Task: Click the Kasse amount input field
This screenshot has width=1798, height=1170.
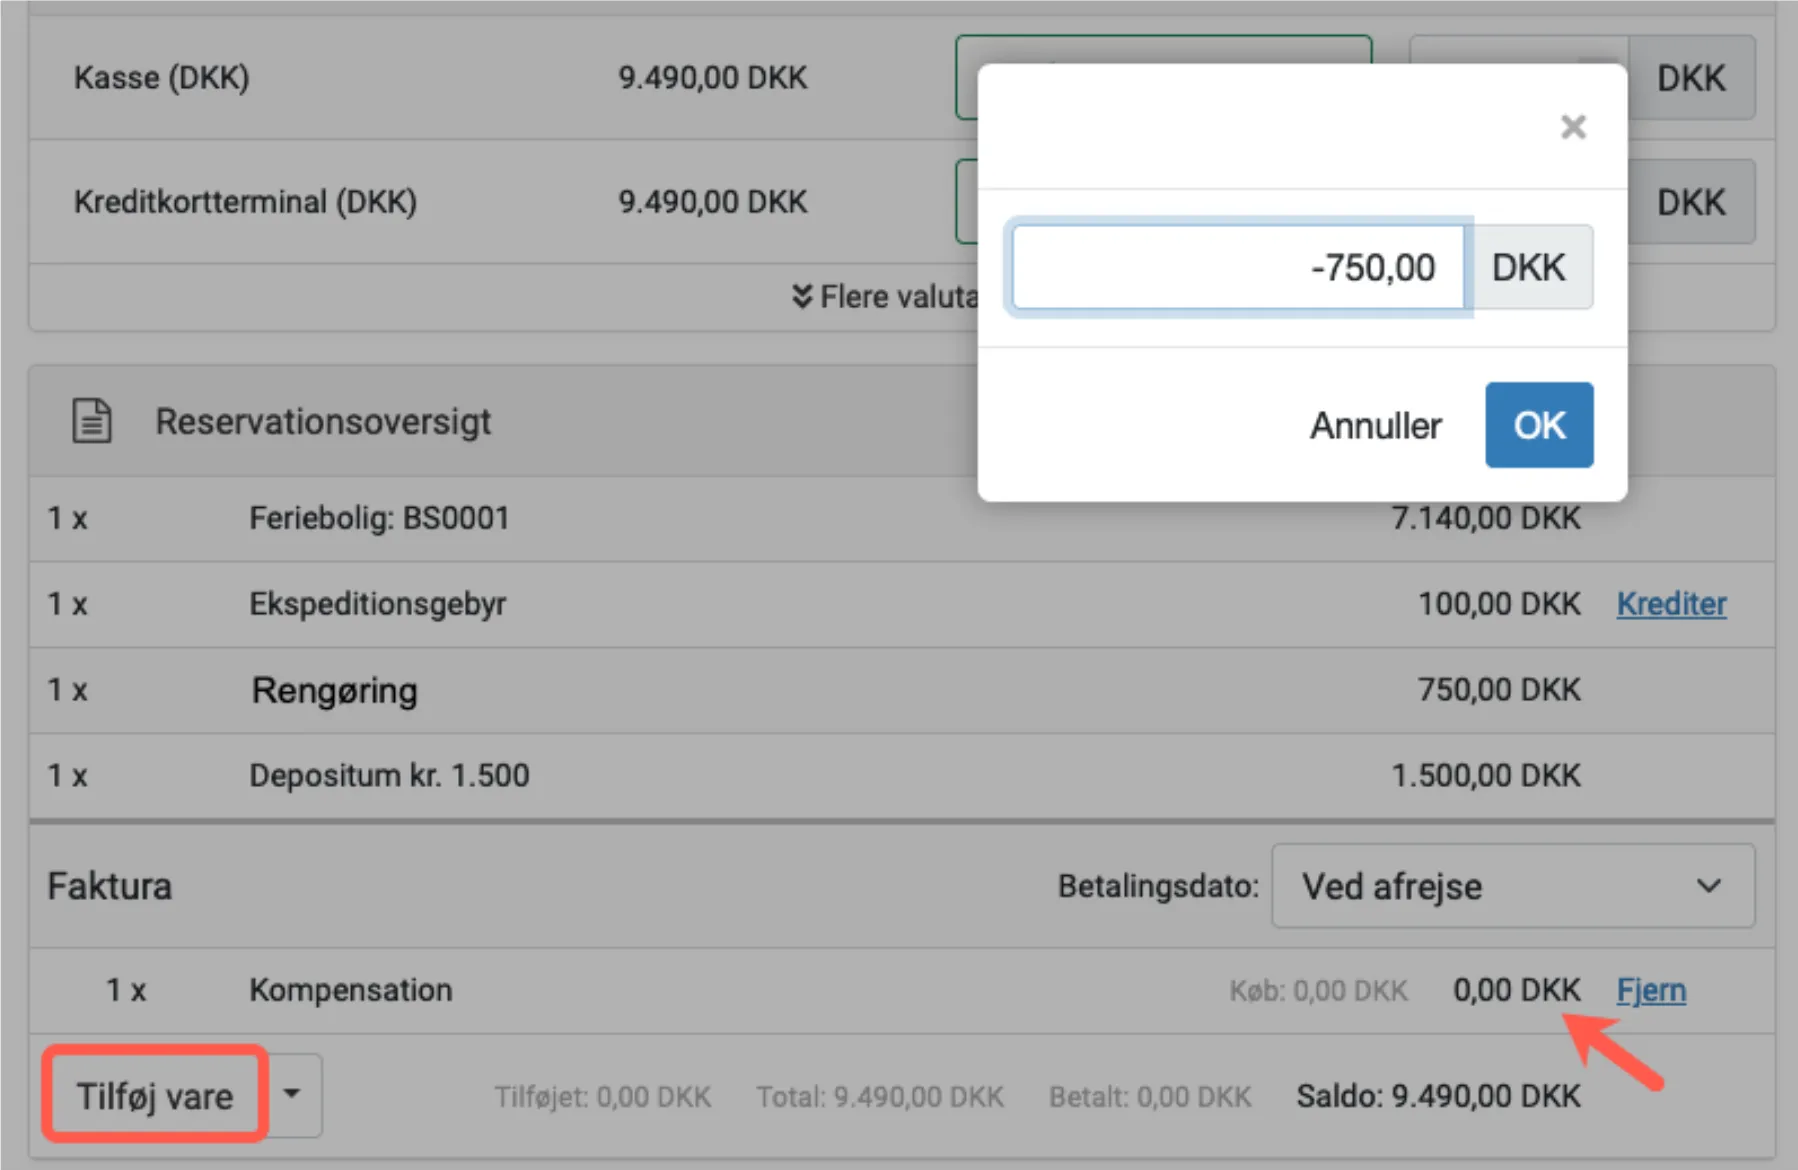Action: point(966,78)
